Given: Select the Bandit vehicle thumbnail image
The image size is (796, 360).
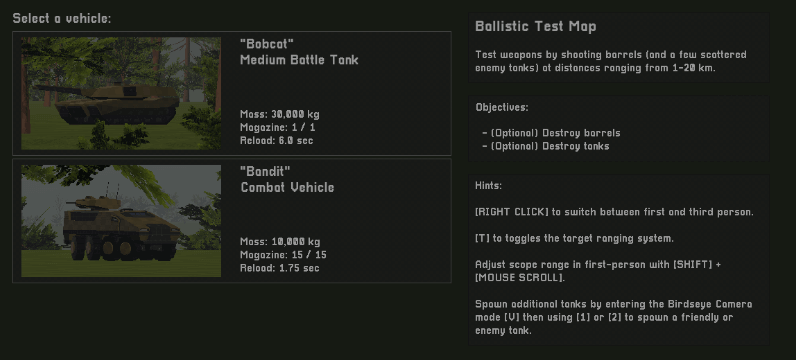Looking at the screenshot, I should [121, 221].
